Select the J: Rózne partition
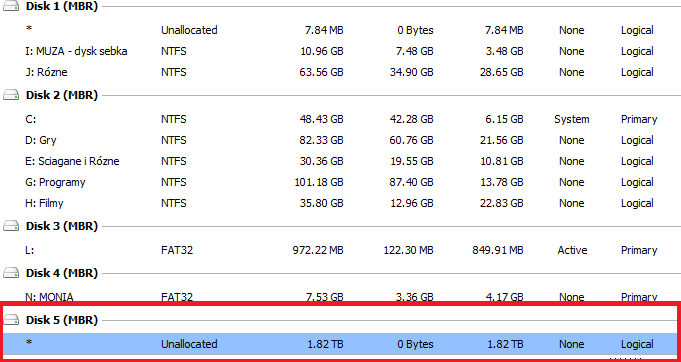Screen dimensions: 681x362 pos(340,72)
